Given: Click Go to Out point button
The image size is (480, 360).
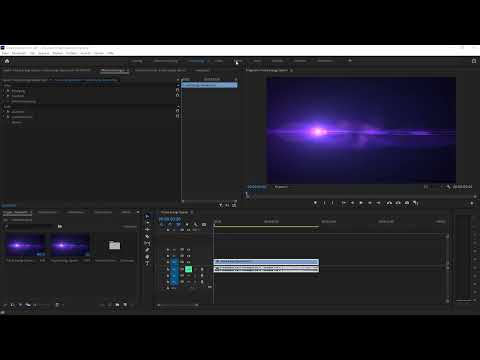Looking at the screenshot, I should tap(379, 203).
